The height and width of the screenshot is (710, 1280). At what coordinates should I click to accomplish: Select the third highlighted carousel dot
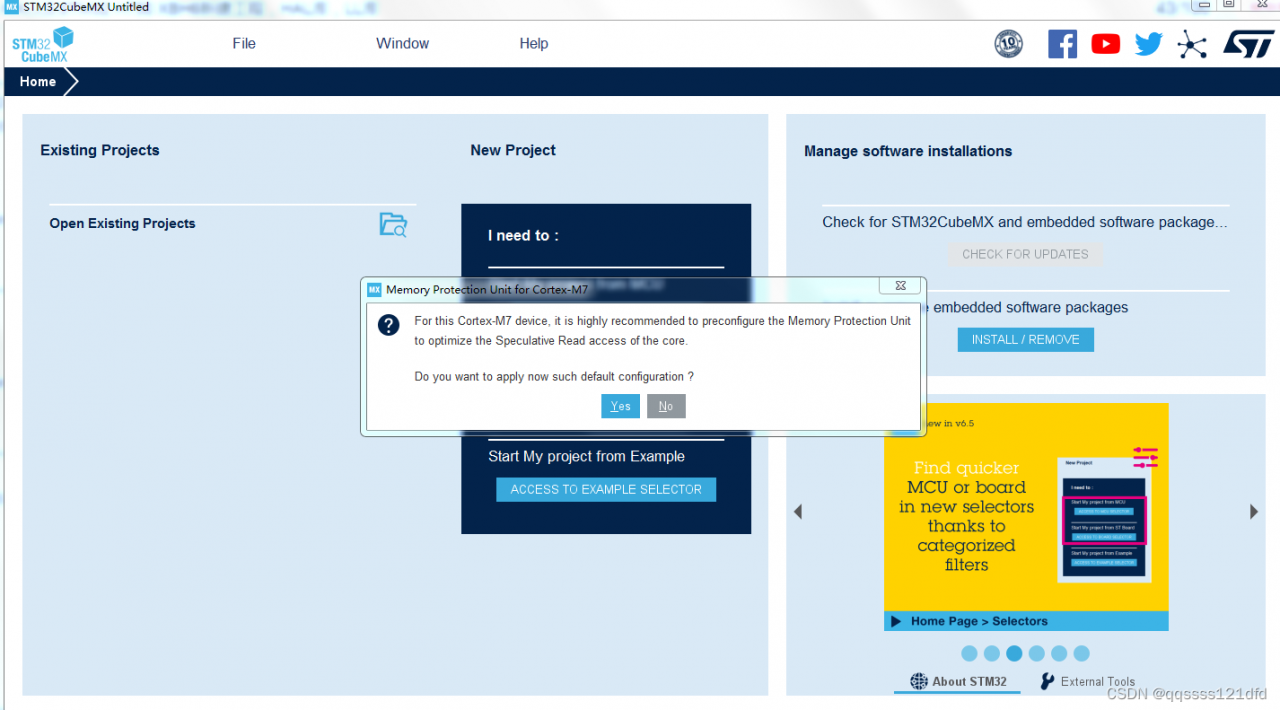(1014, 653)
